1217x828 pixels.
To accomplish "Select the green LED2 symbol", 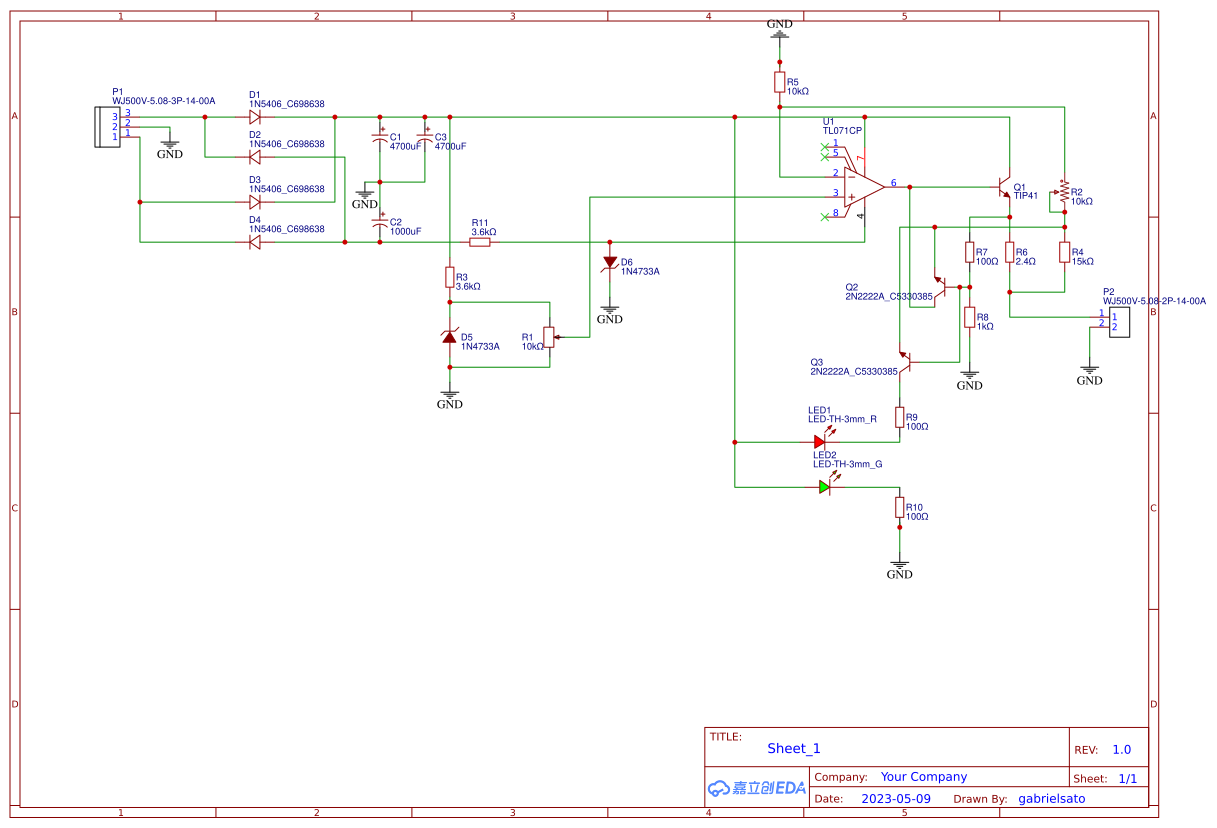I will pos(824,487).
